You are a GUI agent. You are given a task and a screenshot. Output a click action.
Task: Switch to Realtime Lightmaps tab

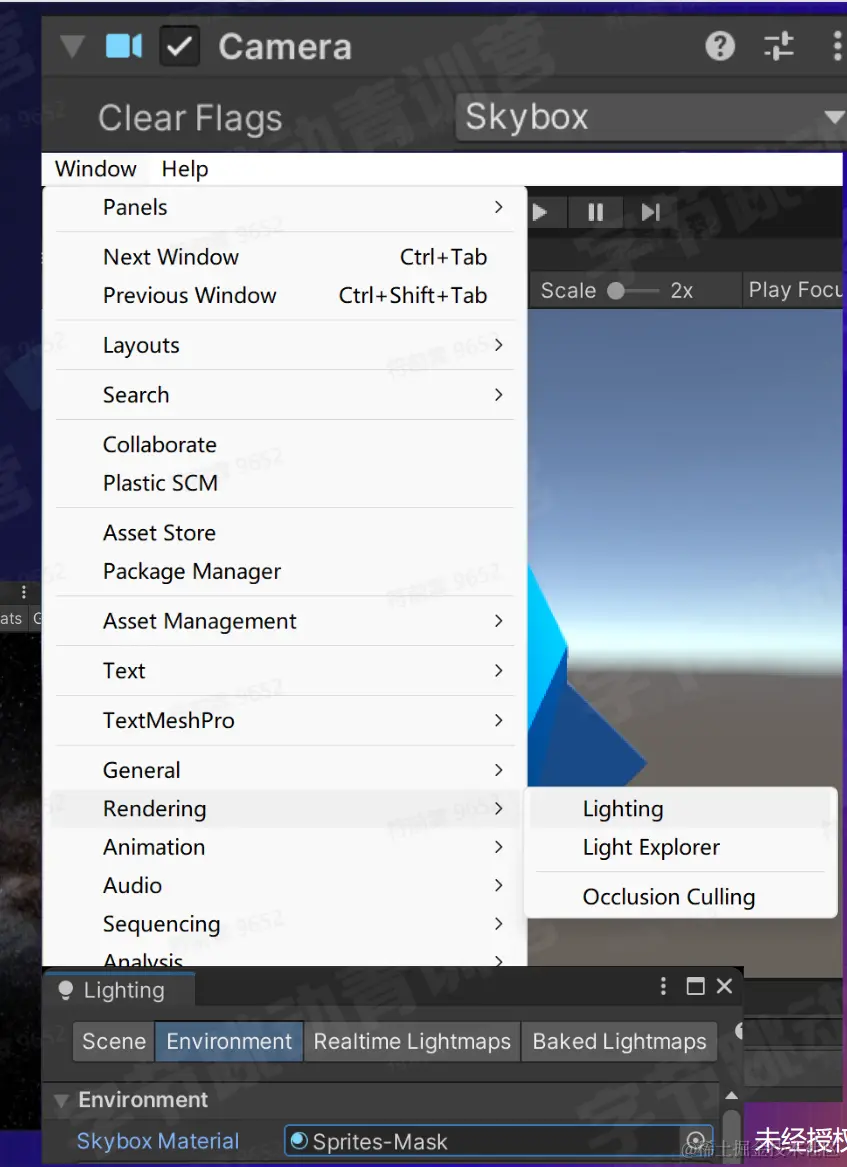[412, 1041]
